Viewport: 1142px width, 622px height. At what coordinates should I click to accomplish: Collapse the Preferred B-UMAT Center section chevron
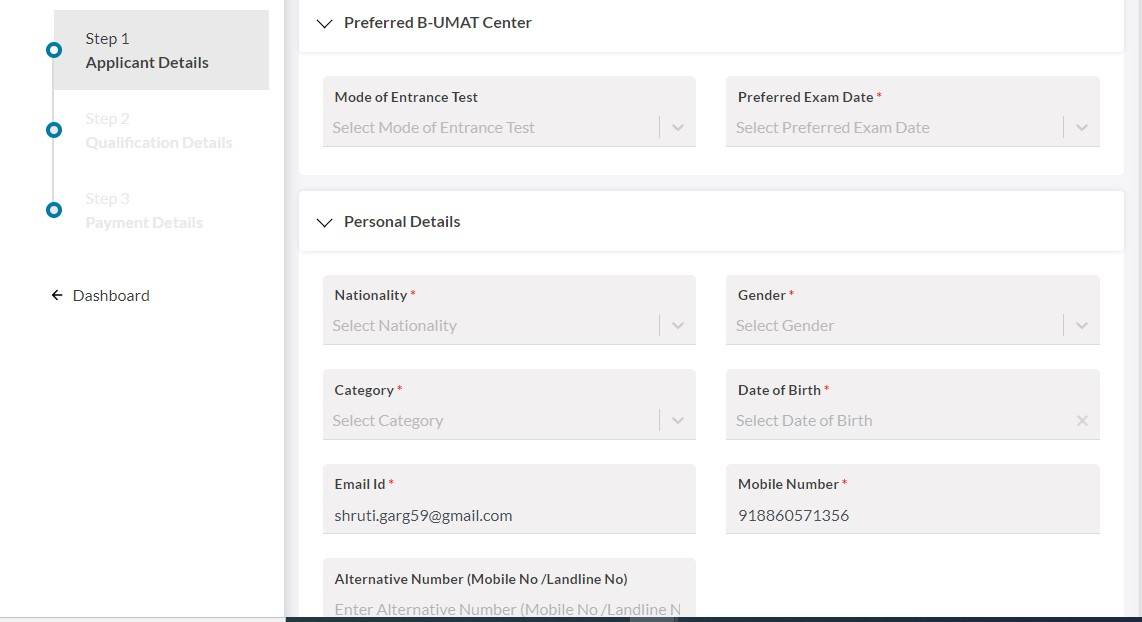coord(324,23)
